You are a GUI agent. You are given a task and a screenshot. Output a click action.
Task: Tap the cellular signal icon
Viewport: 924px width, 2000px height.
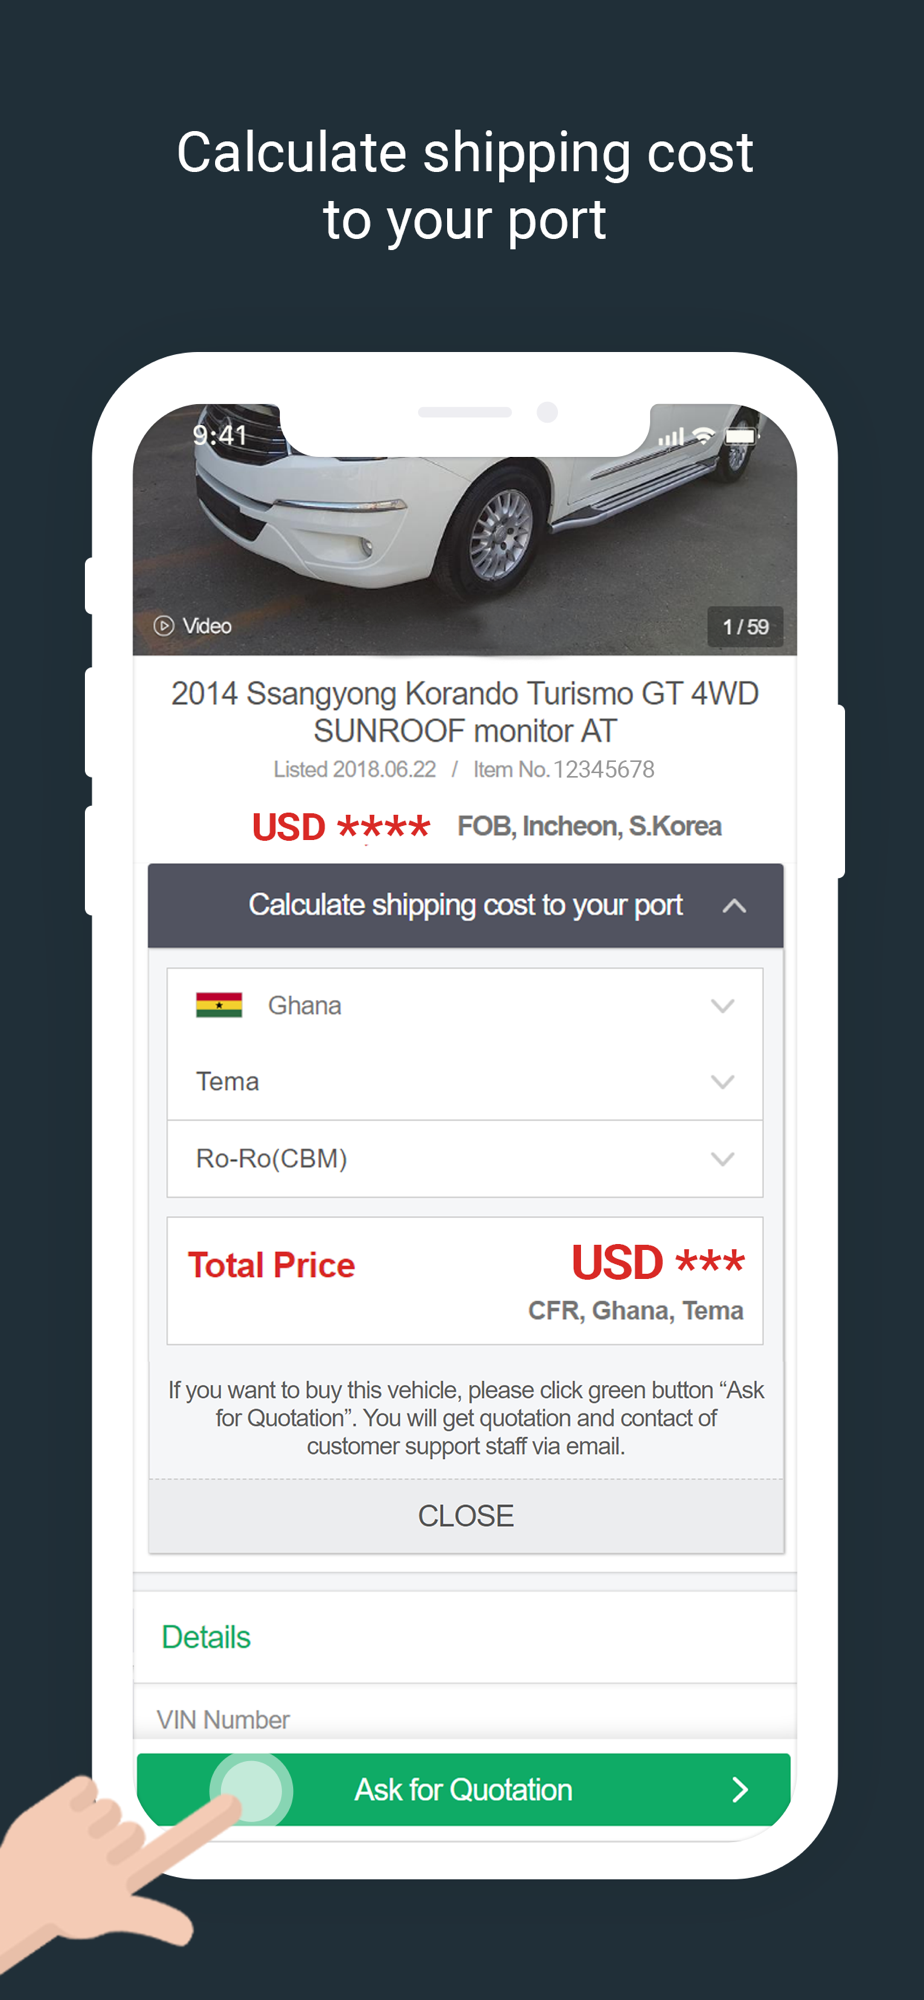pos(672,436)
